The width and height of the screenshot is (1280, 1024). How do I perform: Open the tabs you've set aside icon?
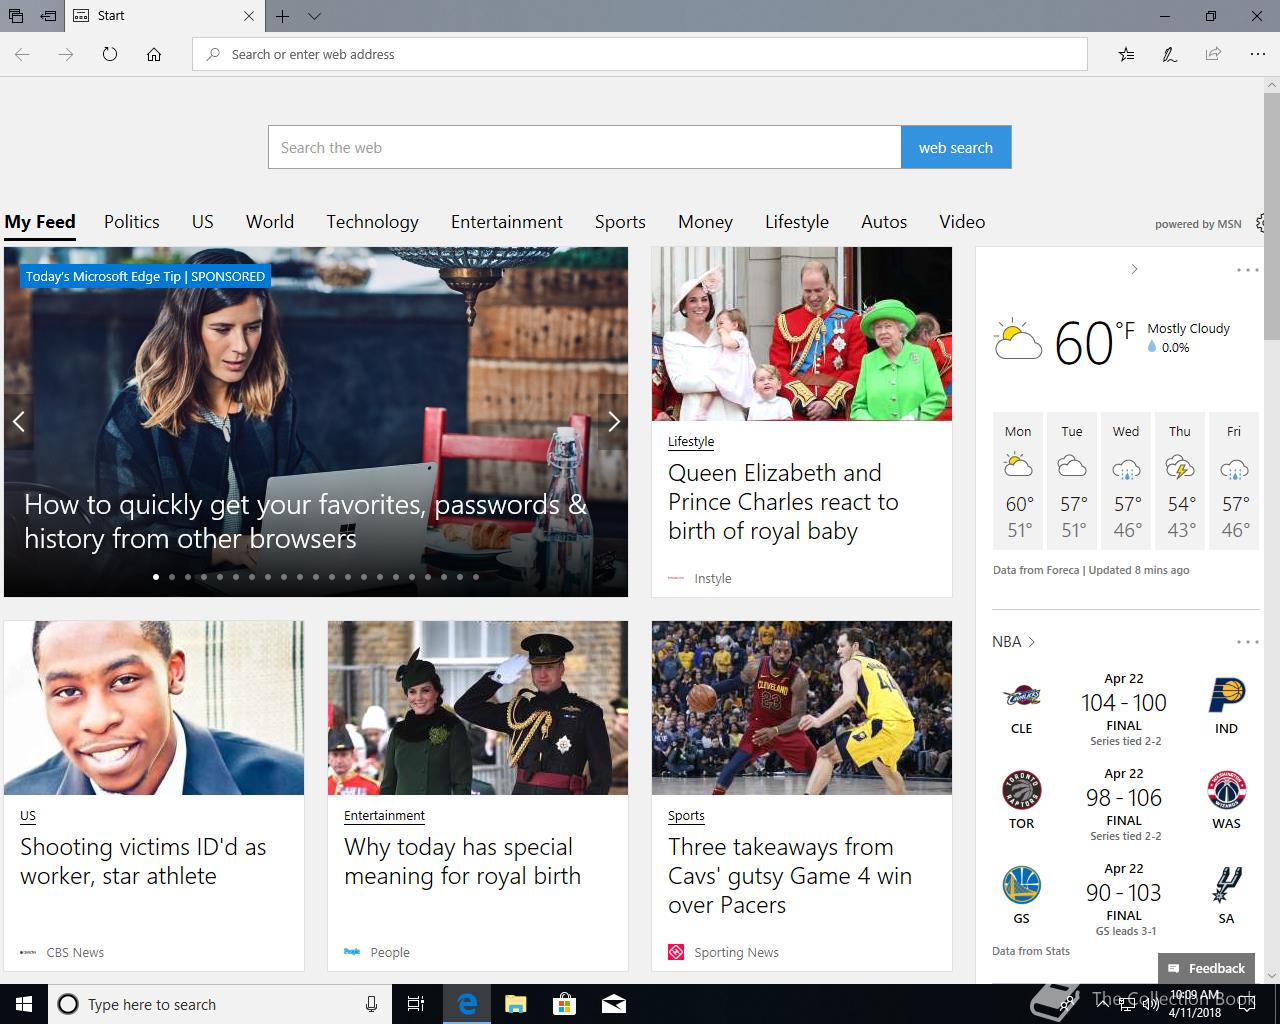16,16
